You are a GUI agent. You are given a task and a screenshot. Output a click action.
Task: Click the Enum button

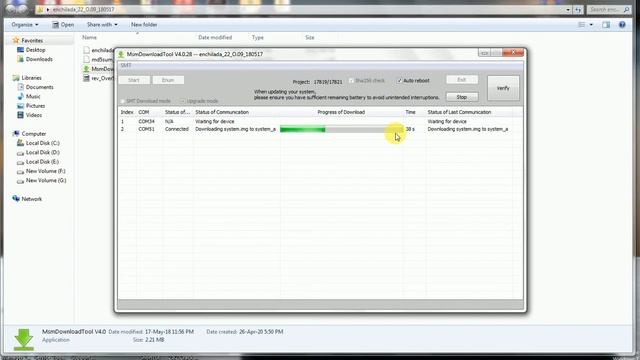point(168,80)
